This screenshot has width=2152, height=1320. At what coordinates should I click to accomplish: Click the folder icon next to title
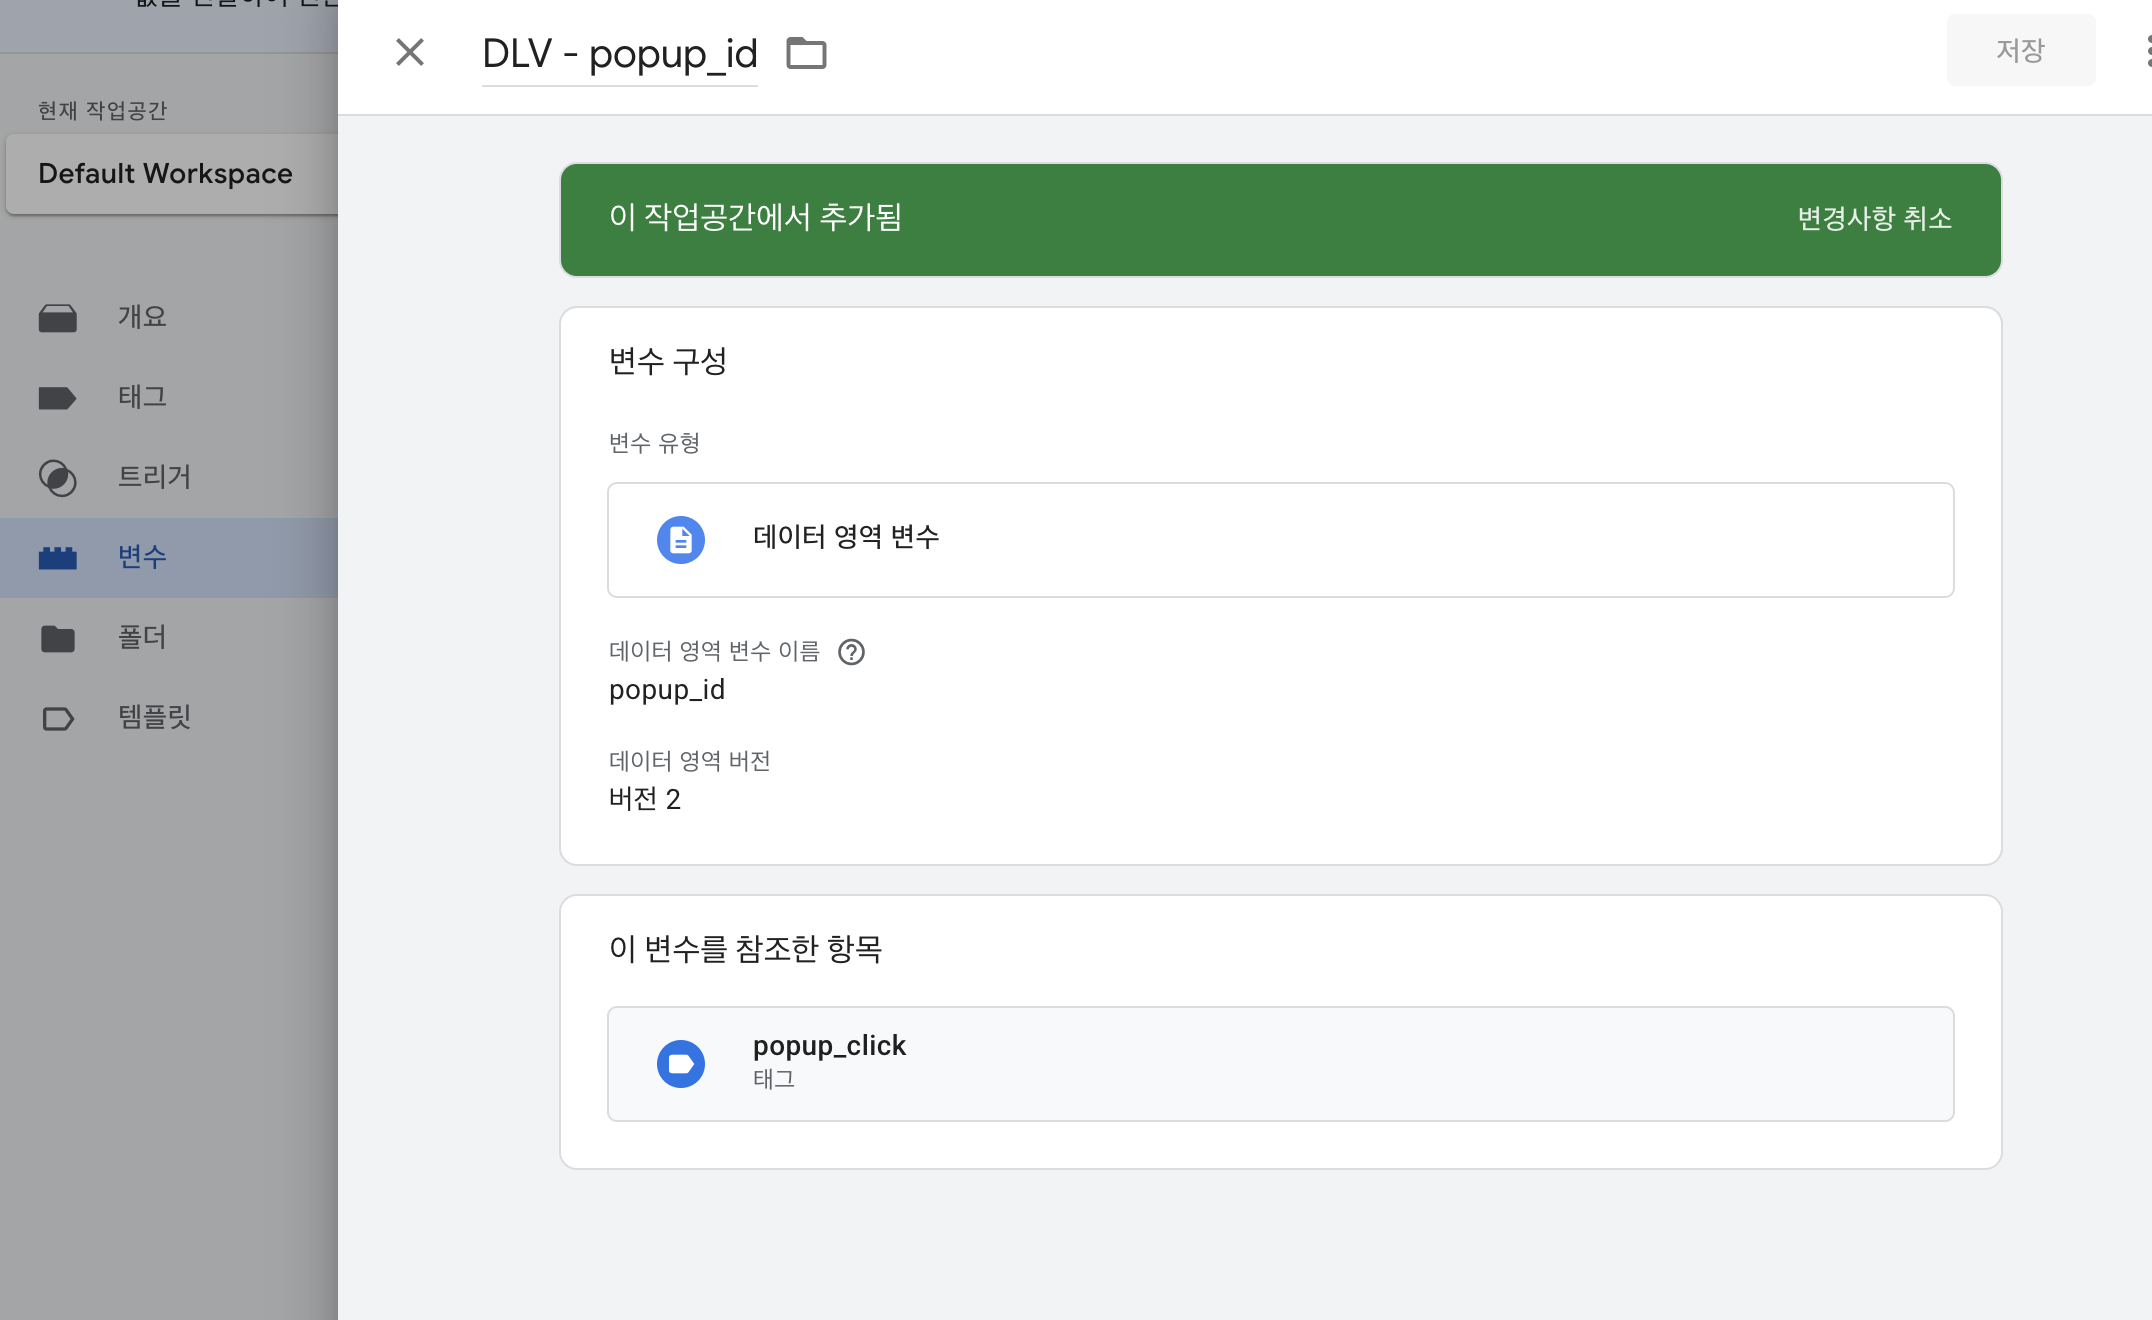click(x=806, y=53)
